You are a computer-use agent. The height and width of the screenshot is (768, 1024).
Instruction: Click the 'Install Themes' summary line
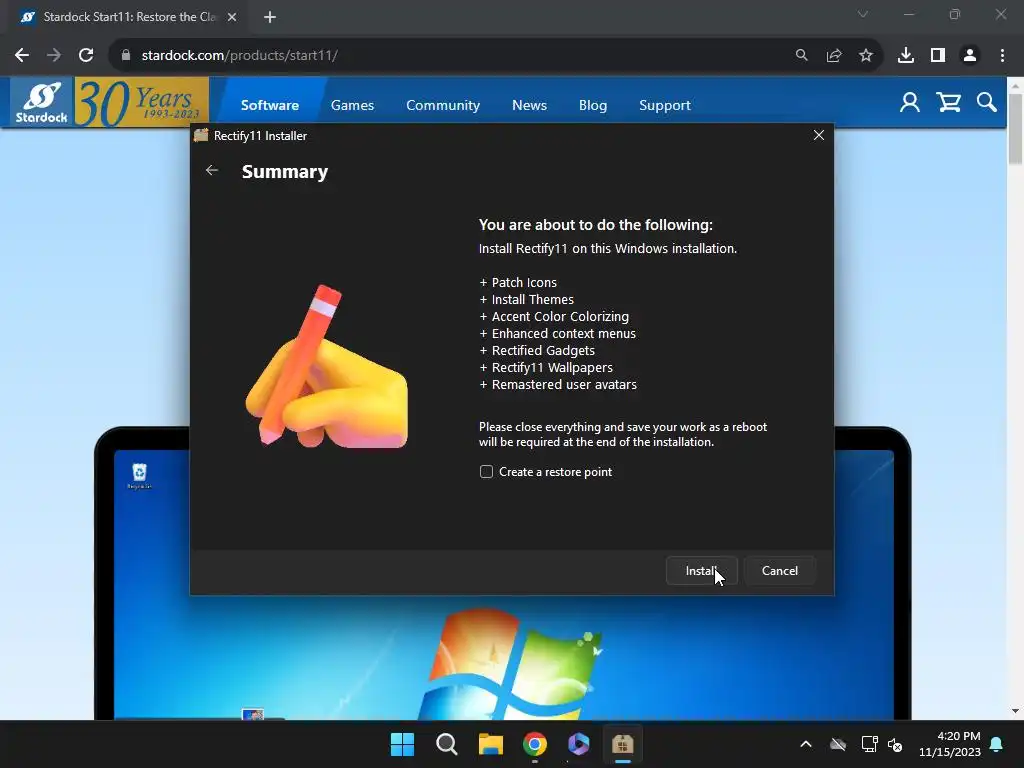[527, 299]
